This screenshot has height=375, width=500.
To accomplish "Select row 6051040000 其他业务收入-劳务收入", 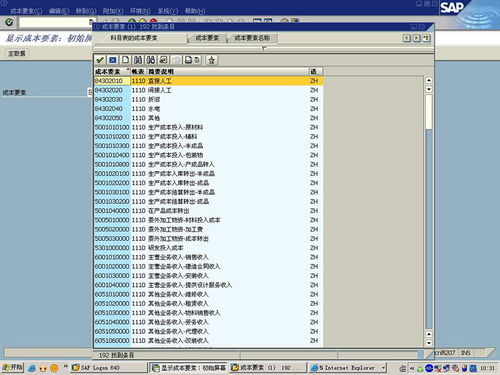I will [x=208, y=322].
